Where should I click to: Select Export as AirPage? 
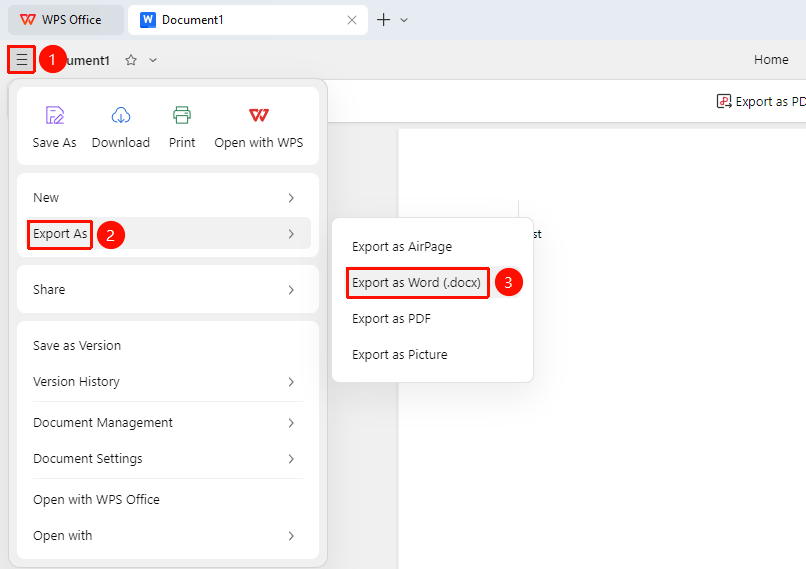432,247
